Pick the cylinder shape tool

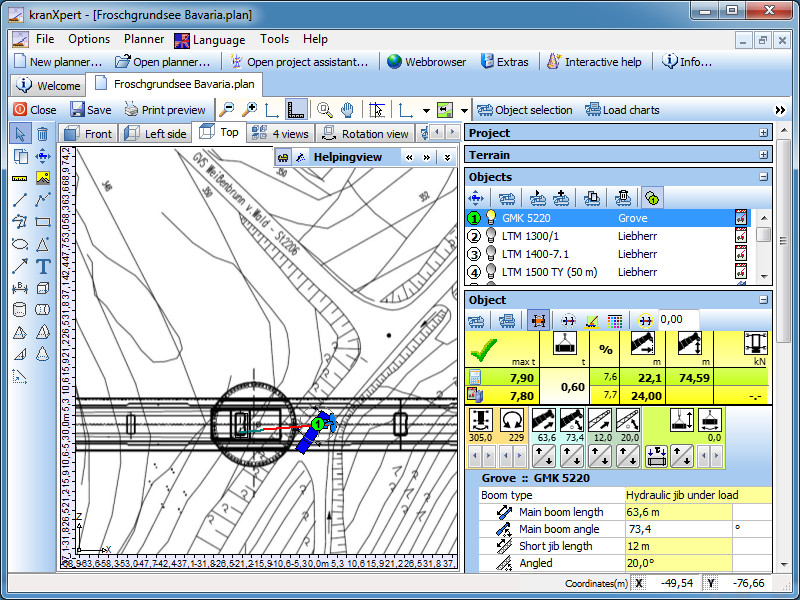[x=20, y=310]
